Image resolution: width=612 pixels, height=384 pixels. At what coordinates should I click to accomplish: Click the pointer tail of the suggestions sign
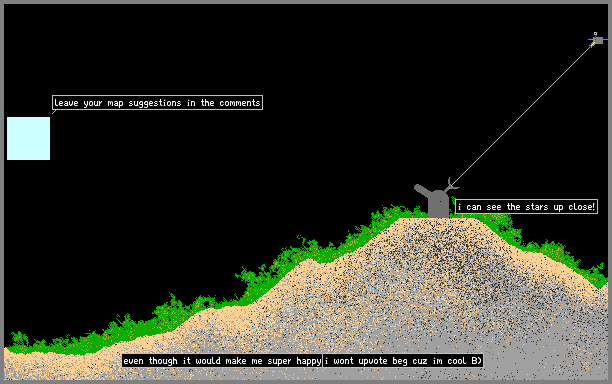tap(54, 112)
